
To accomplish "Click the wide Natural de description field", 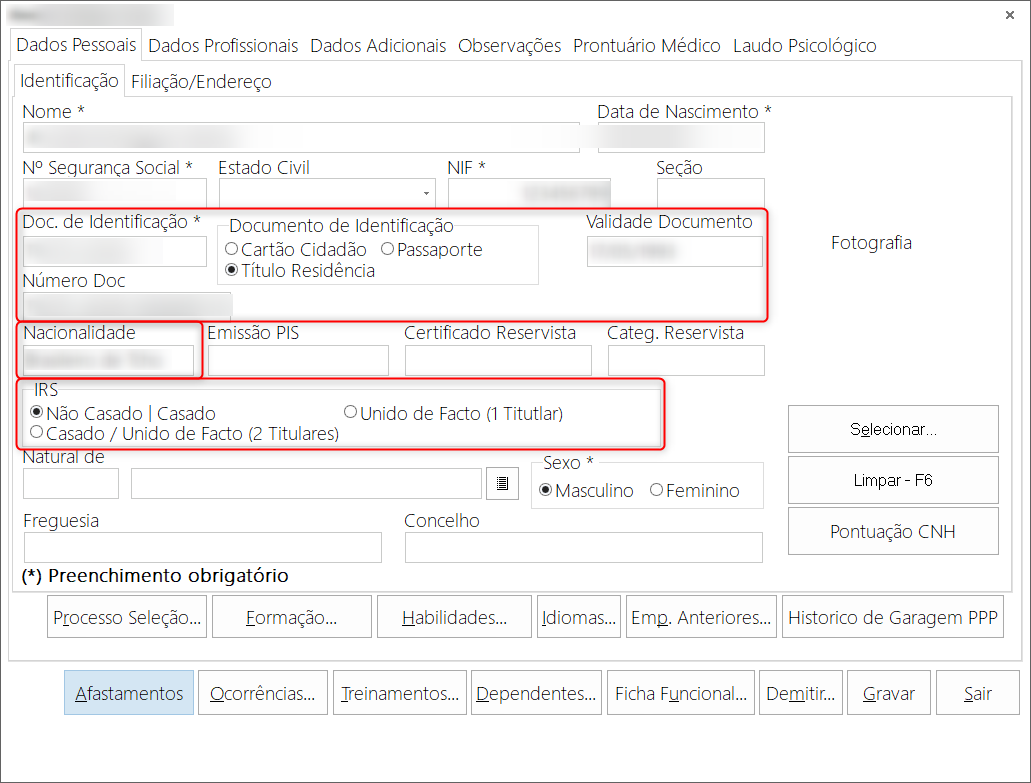I will point(306,483).
